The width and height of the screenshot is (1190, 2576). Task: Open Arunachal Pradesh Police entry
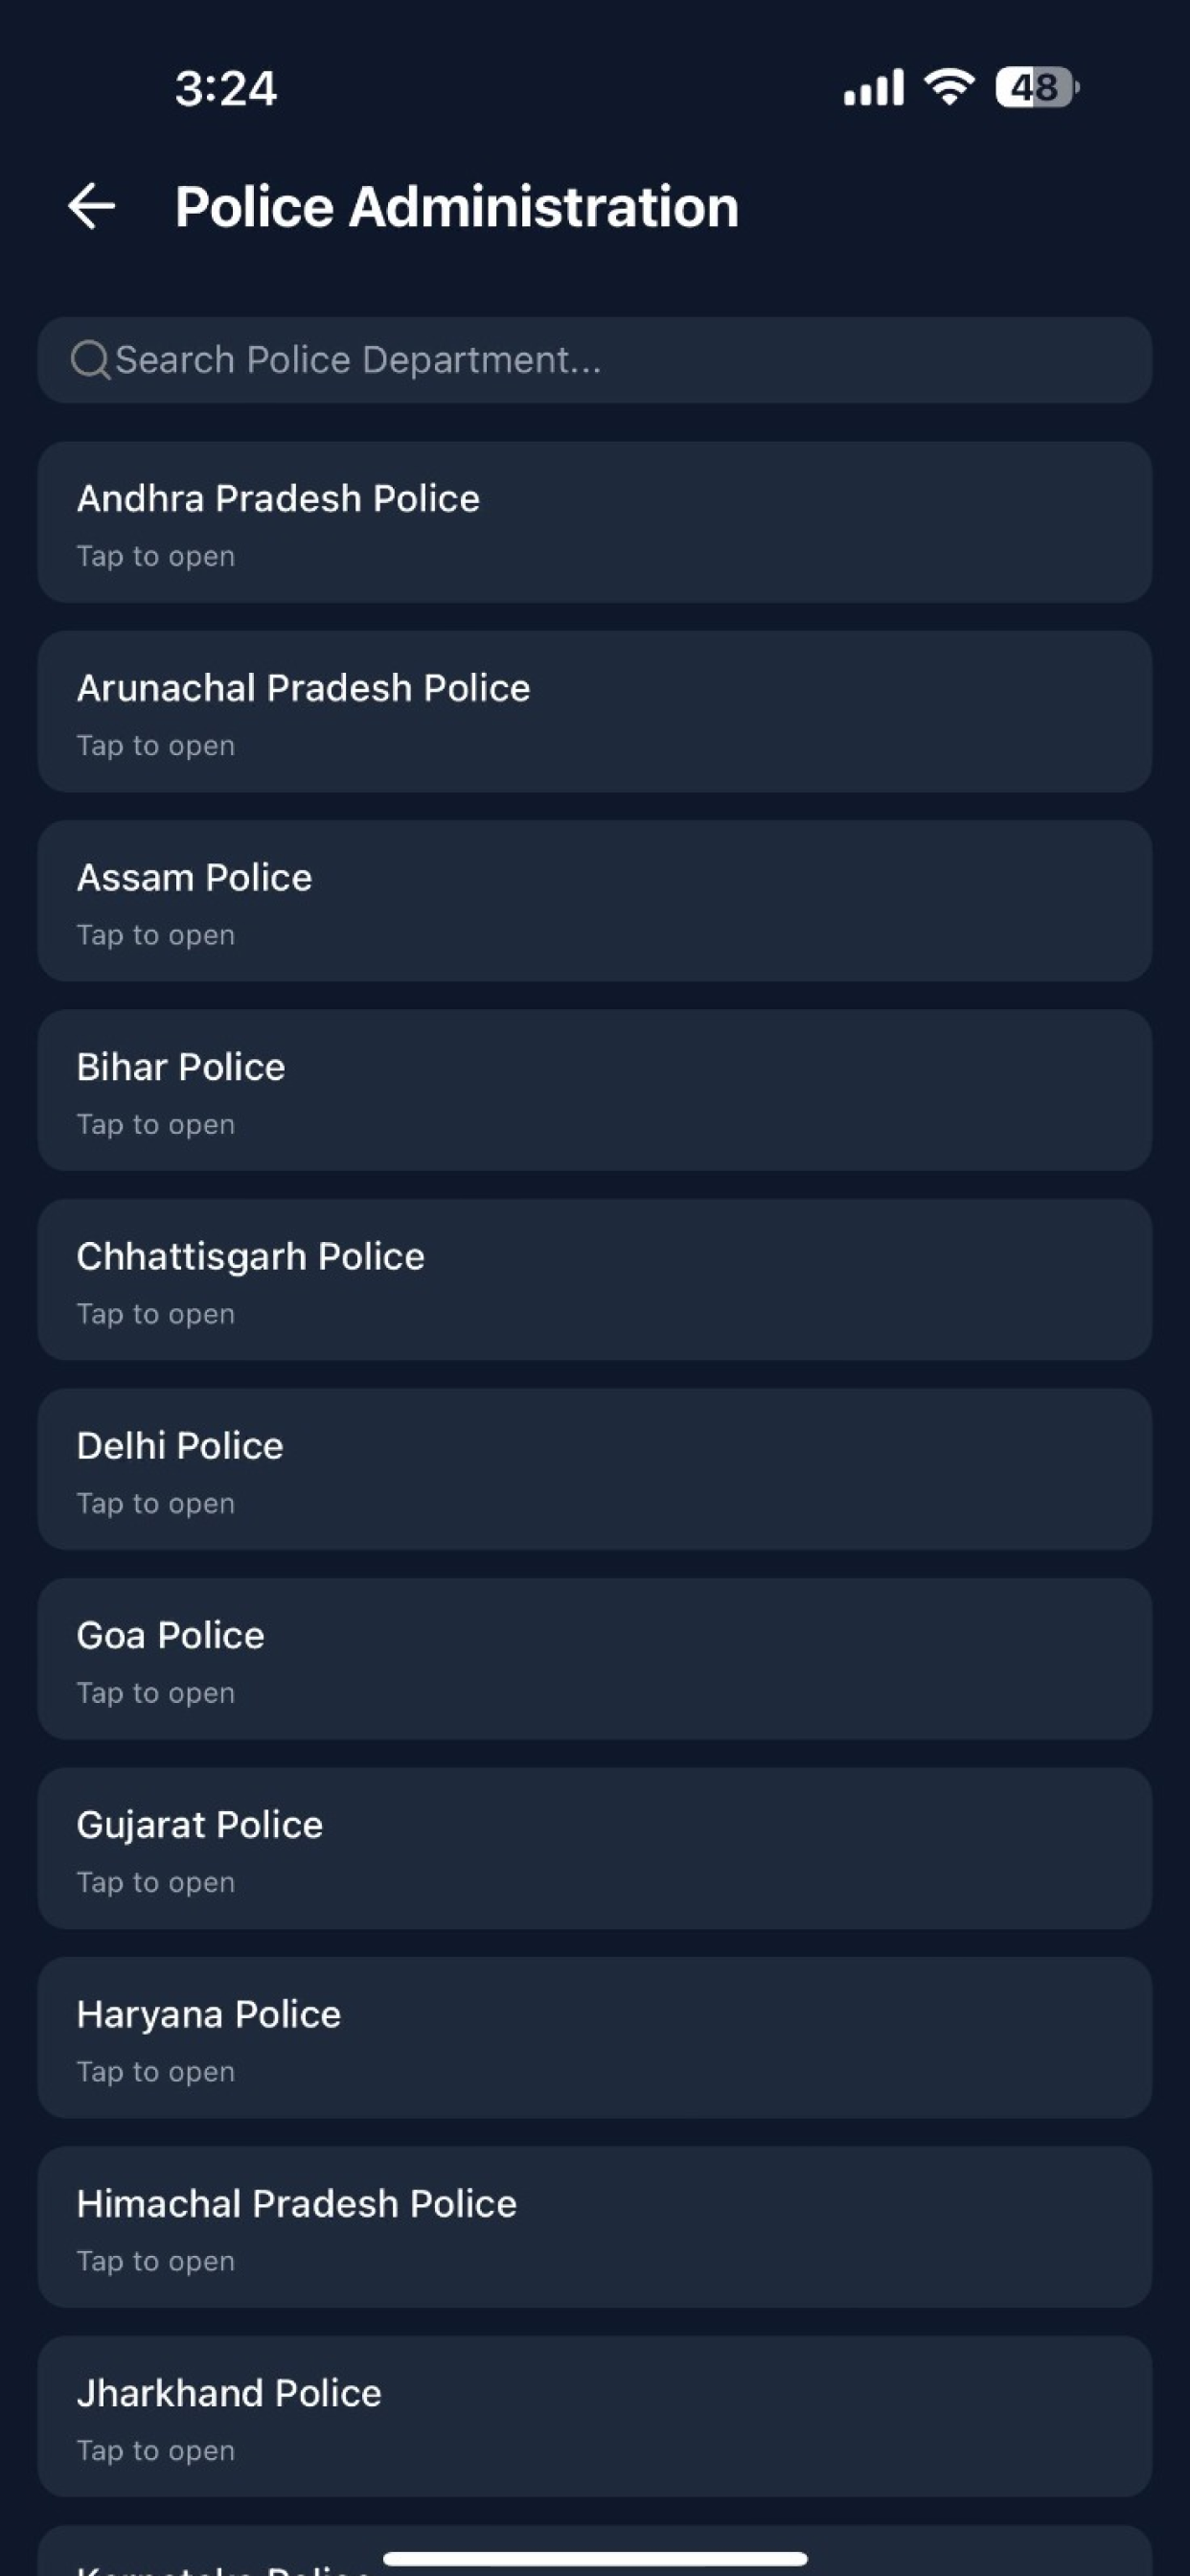point(595,711)
